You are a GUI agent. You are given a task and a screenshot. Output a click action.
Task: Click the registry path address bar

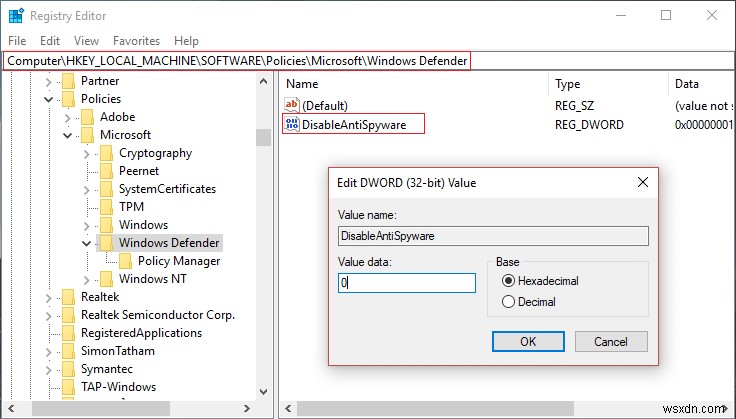pos(237,61)
